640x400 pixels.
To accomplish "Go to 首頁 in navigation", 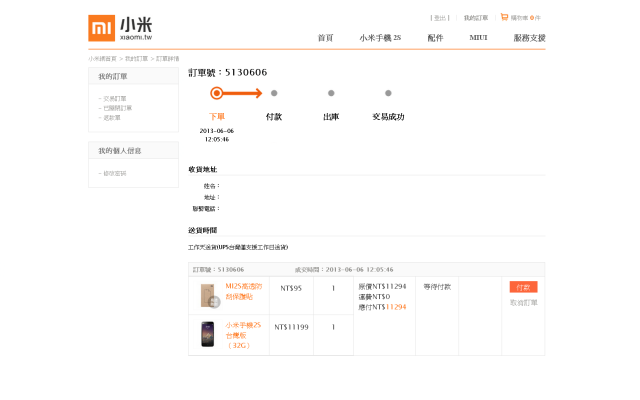I will tap(325, 38).
